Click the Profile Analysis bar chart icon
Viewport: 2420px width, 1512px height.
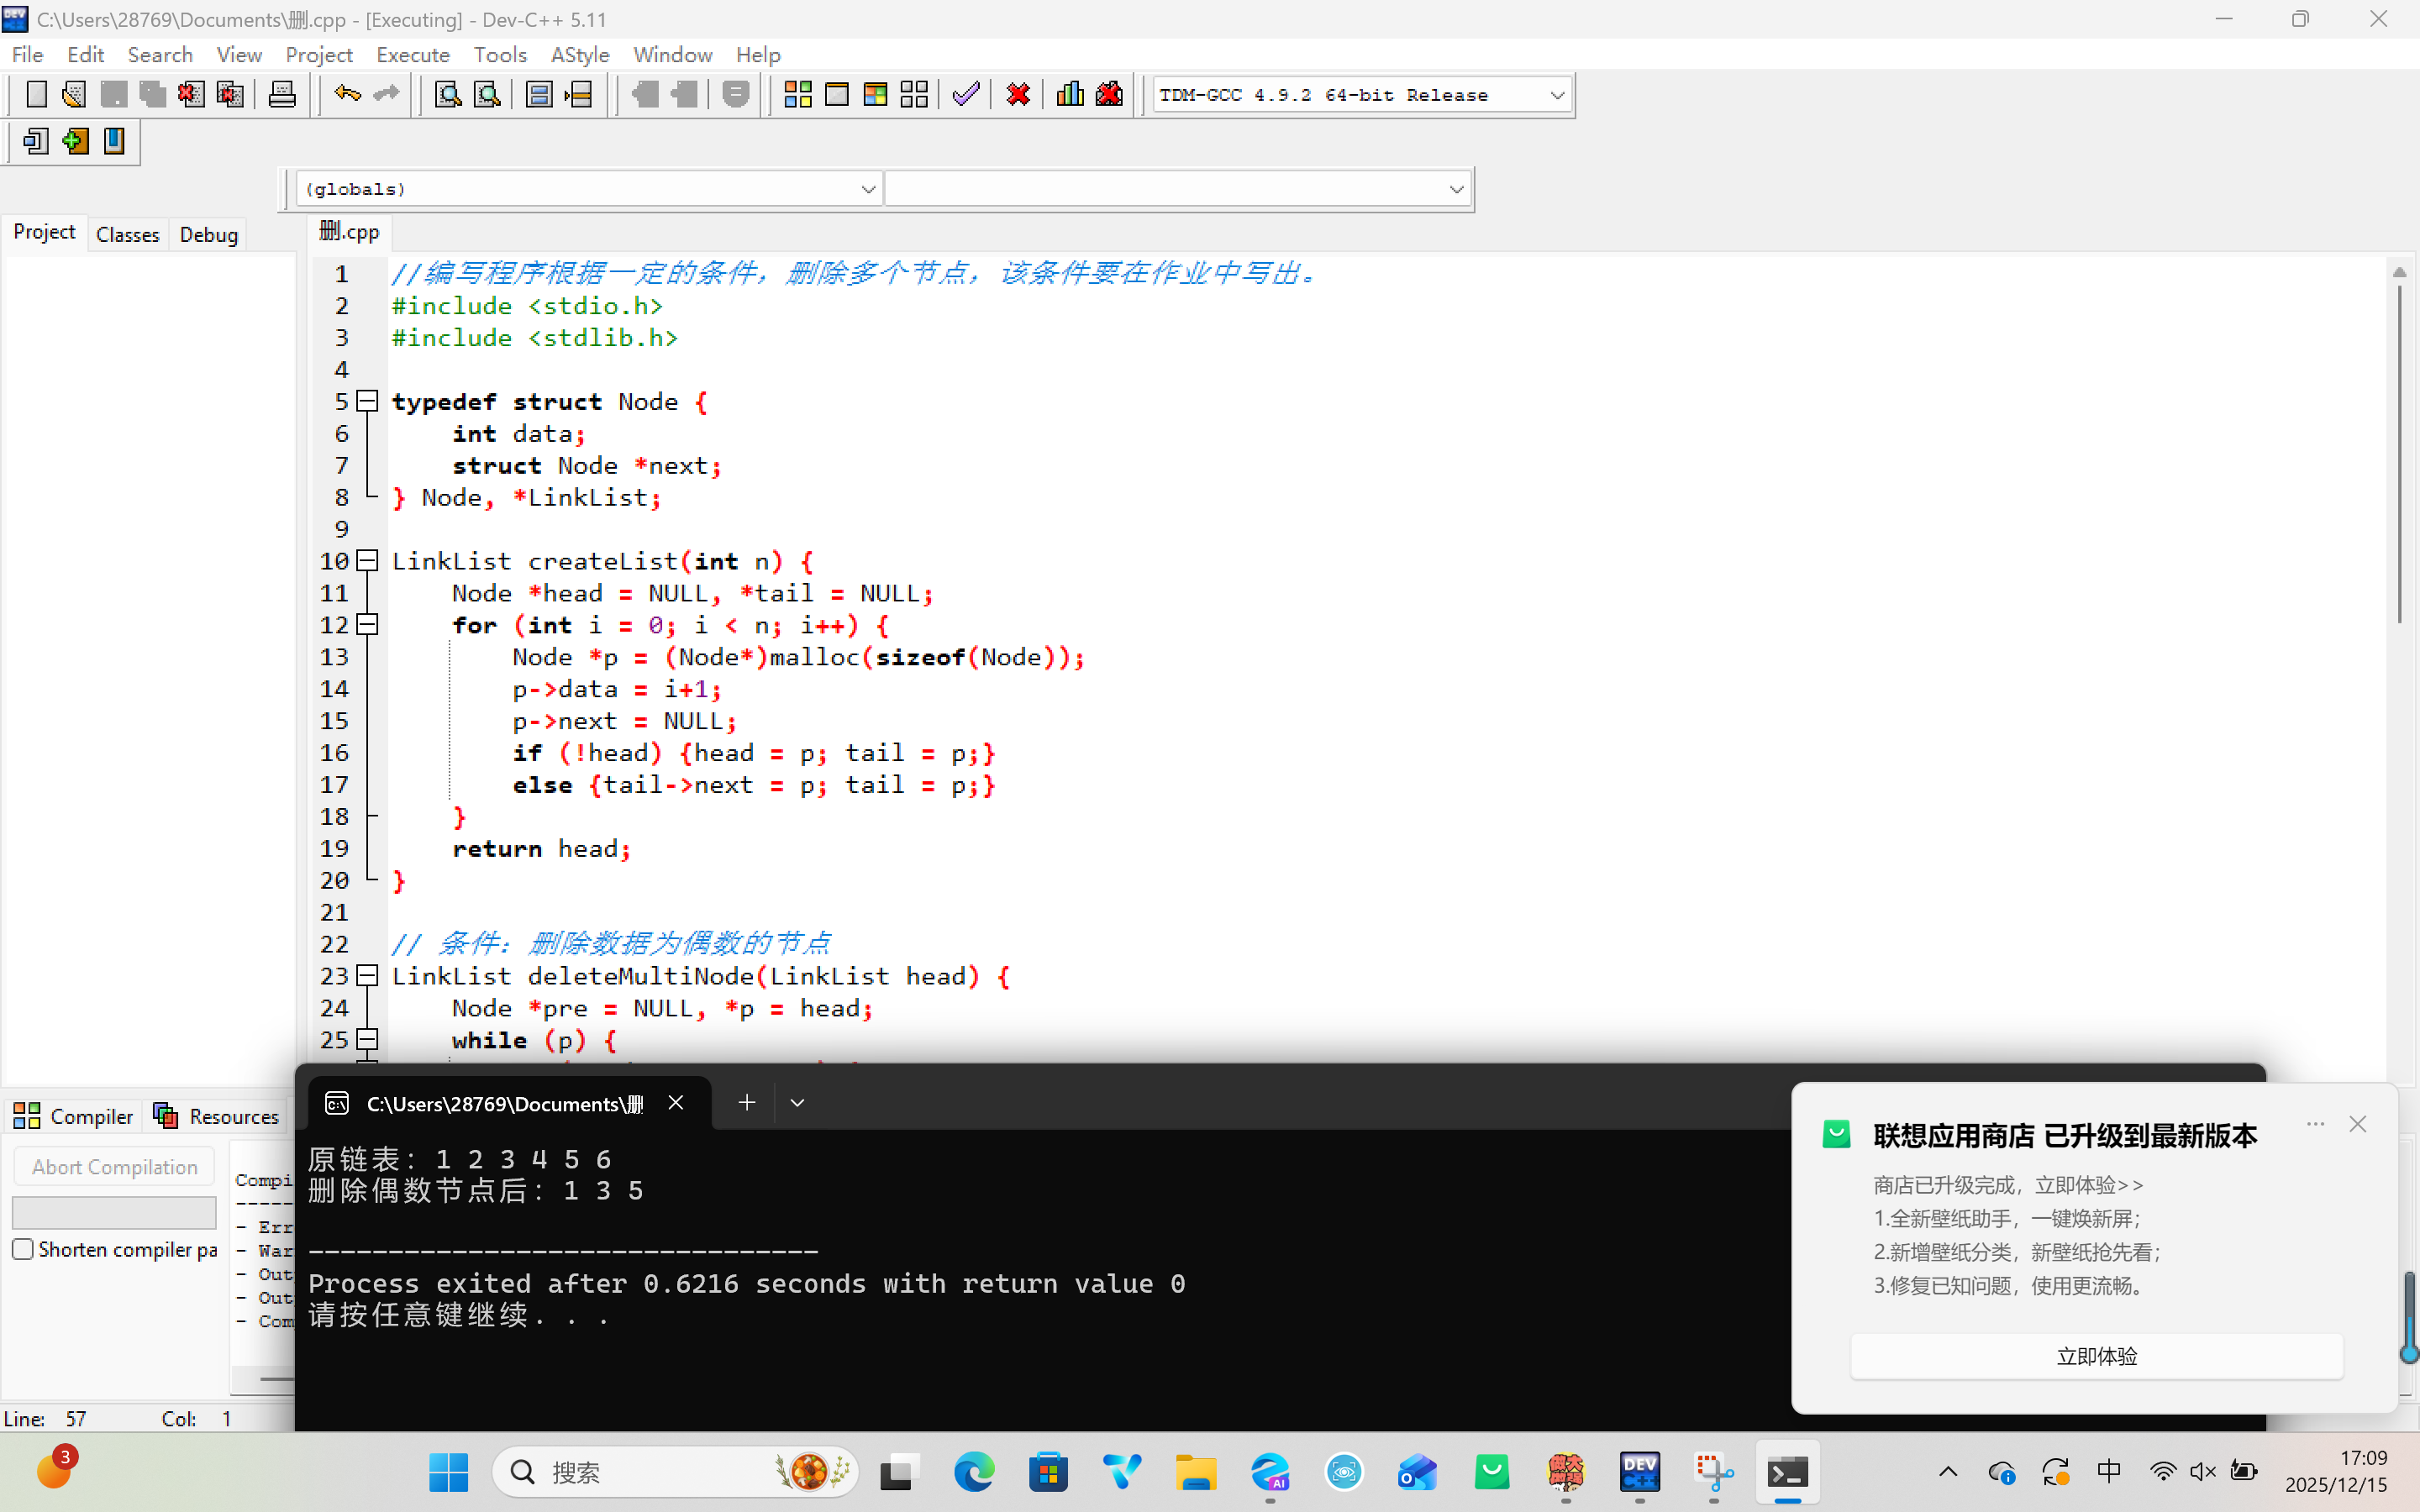click(1069, 95)
